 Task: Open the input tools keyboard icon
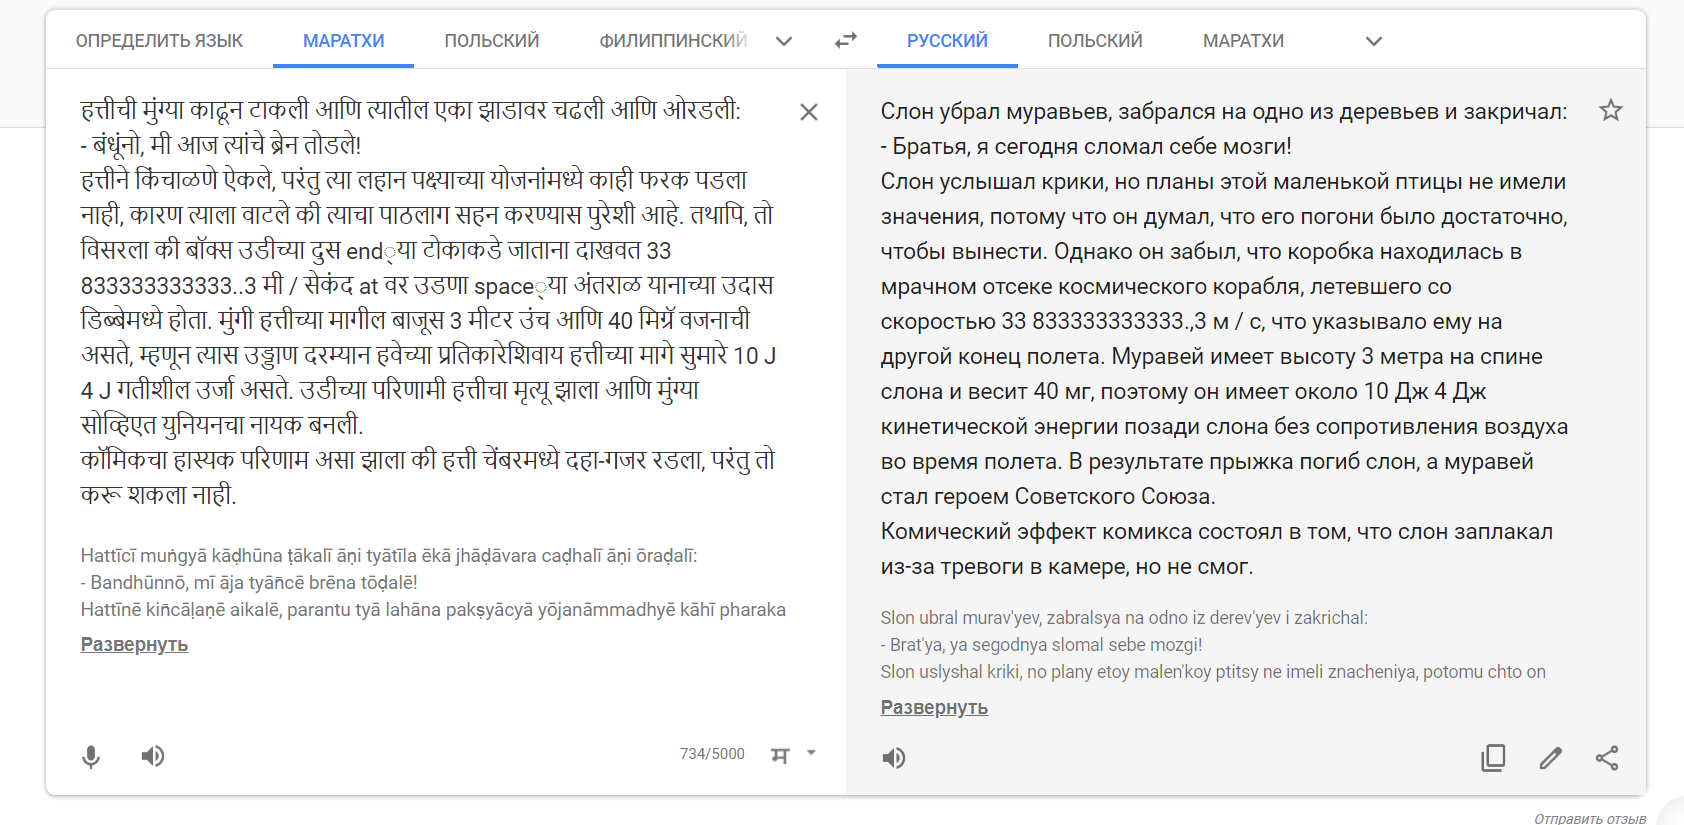pos(780,755)
